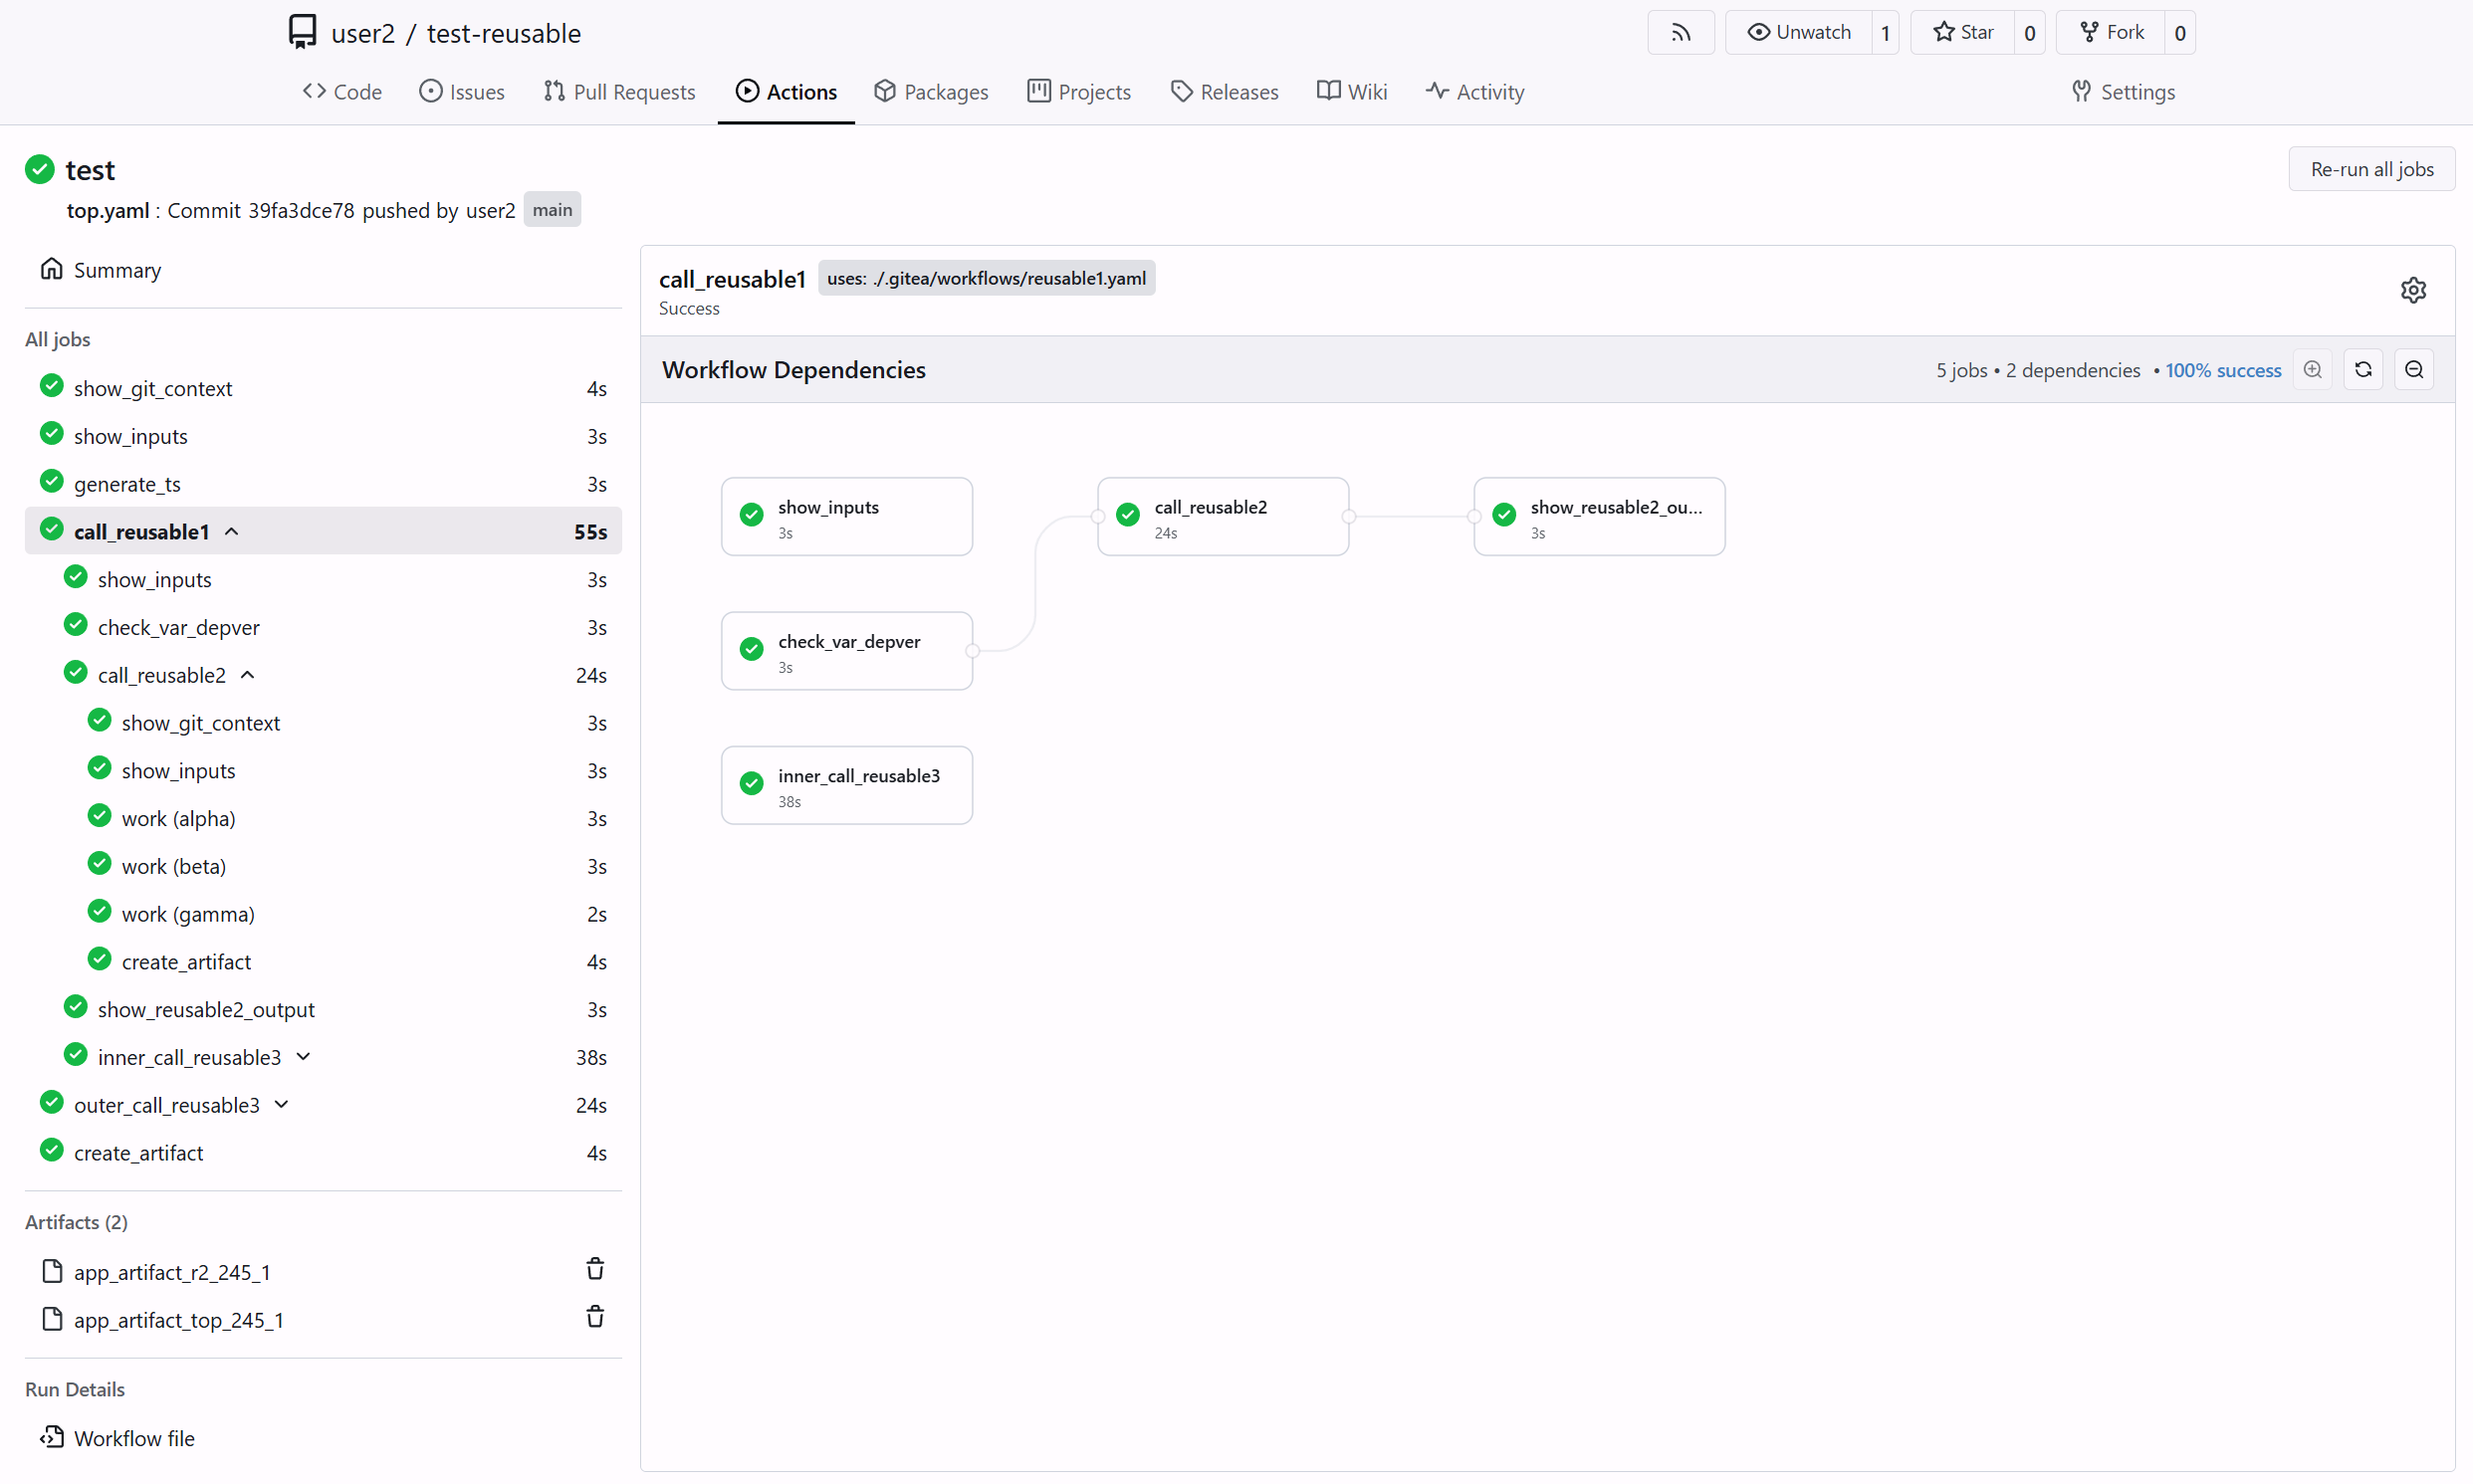Click call_reusable2 node in dependency graph
This screenshot has width=2473, height=1484.
[x=1223, y=516]
